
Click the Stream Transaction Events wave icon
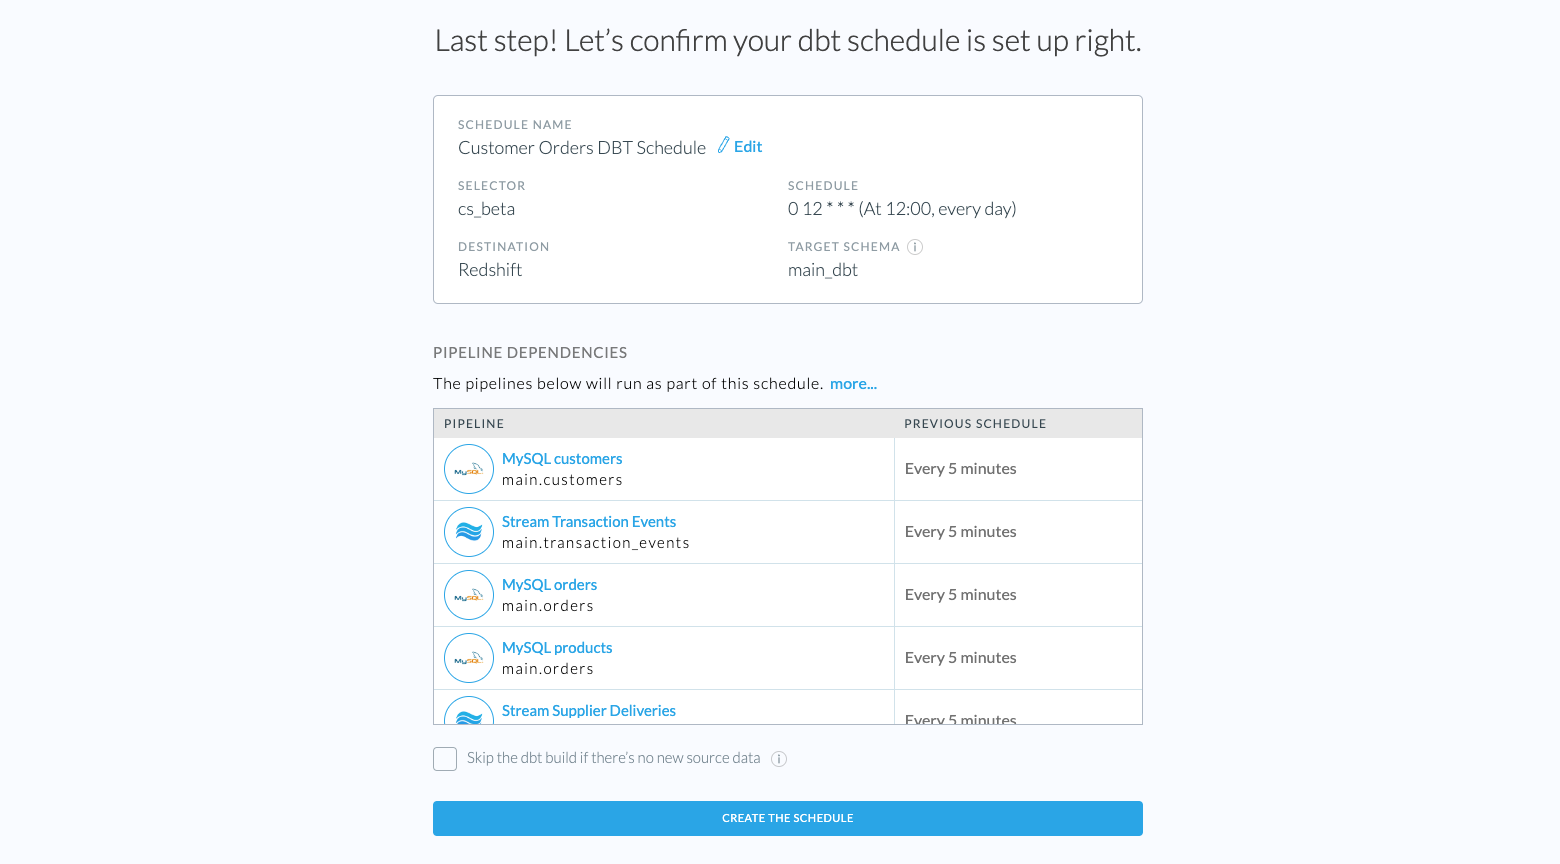click(x=469, y=532)
